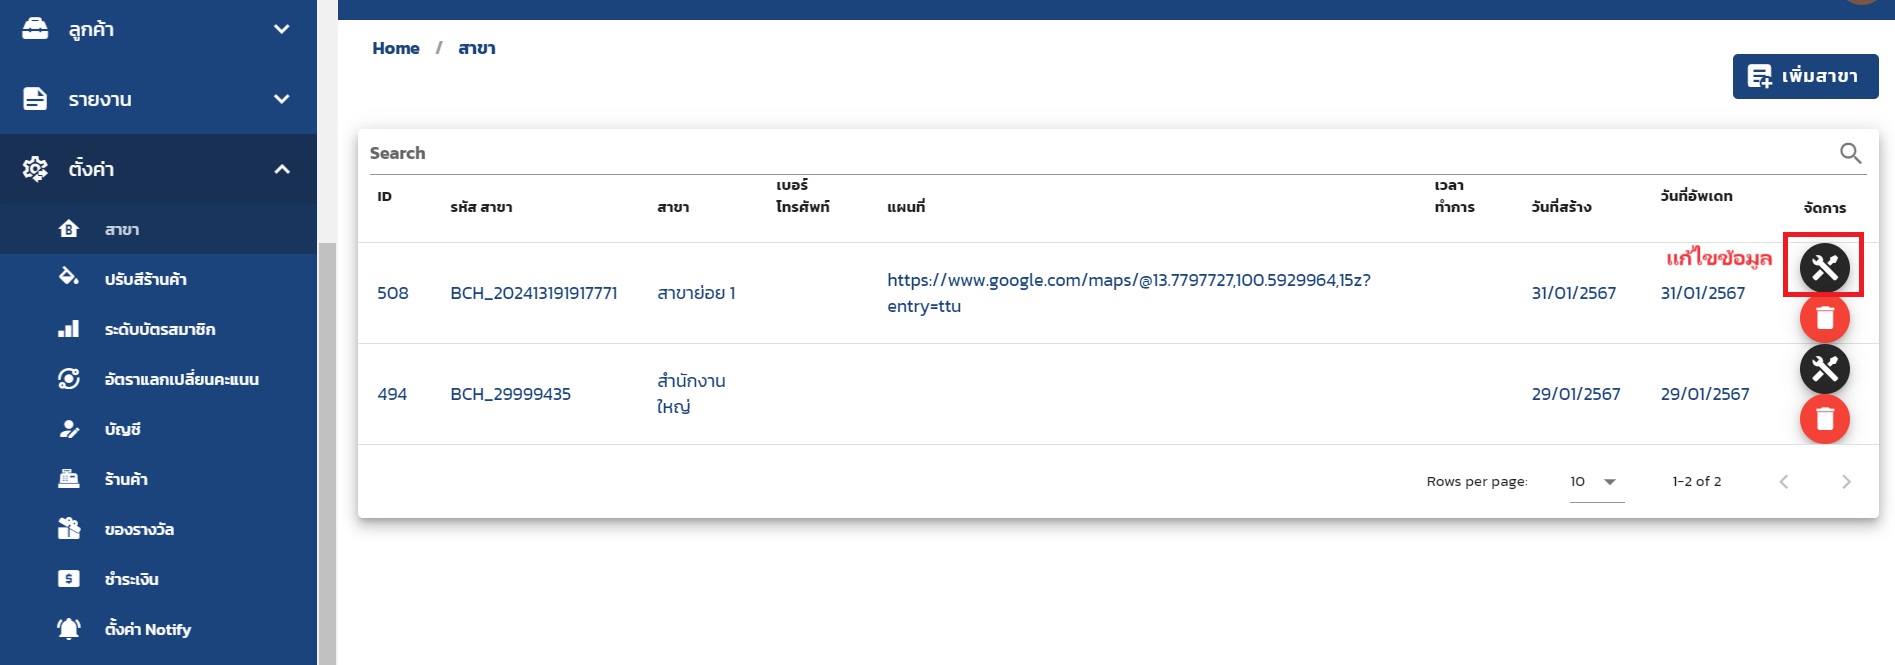Click the เพิ่มสาขา button
The height and width of the screenshot is (665, 1895).
1805,76
